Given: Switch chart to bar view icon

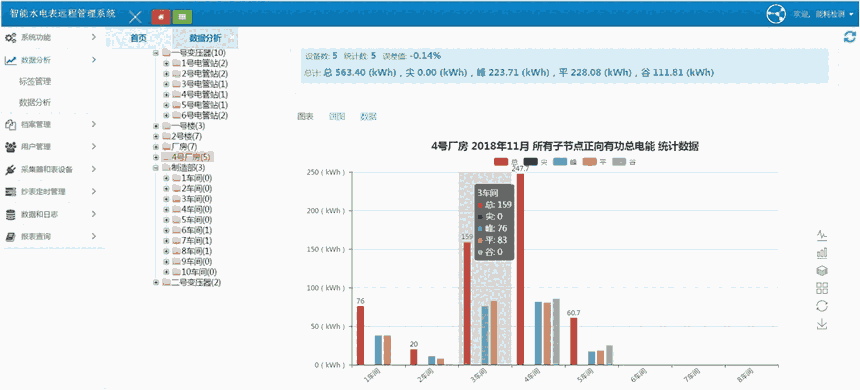Looking at the screenshot, I should click(x=822, y=252).
